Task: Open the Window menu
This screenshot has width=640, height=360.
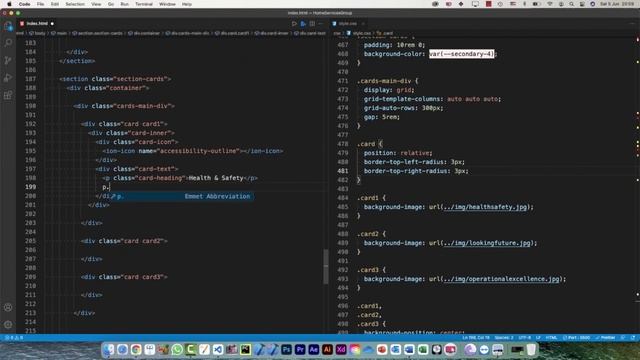Action: tap(167, 4)
